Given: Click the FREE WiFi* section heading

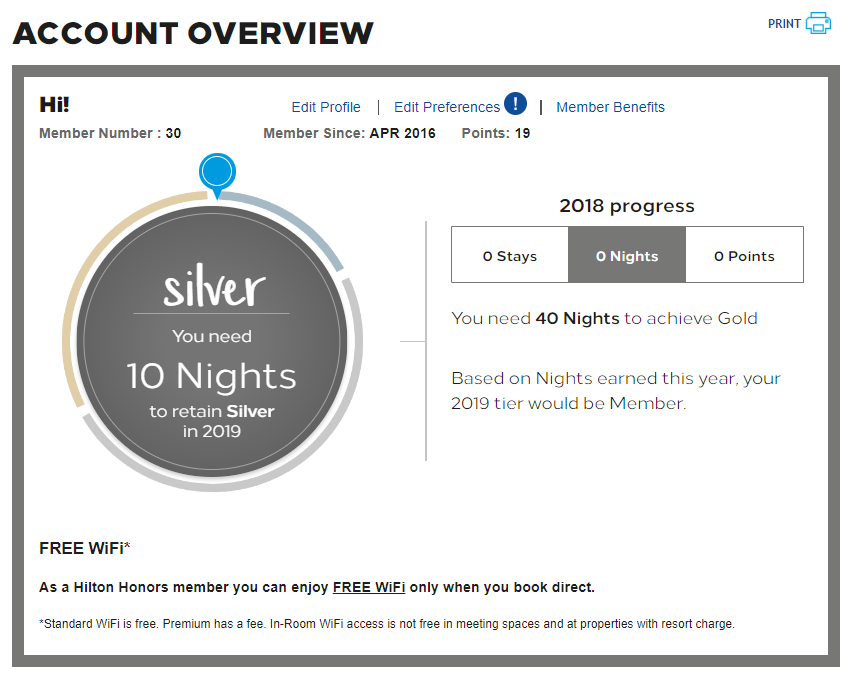Looking at the screenshot, I should [x=84, y=548].
